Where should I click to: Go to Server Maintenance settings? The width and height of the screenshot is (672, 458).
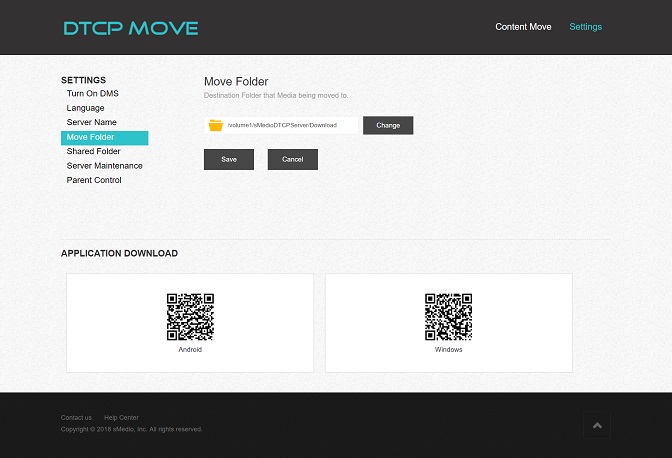coord(104,166)
